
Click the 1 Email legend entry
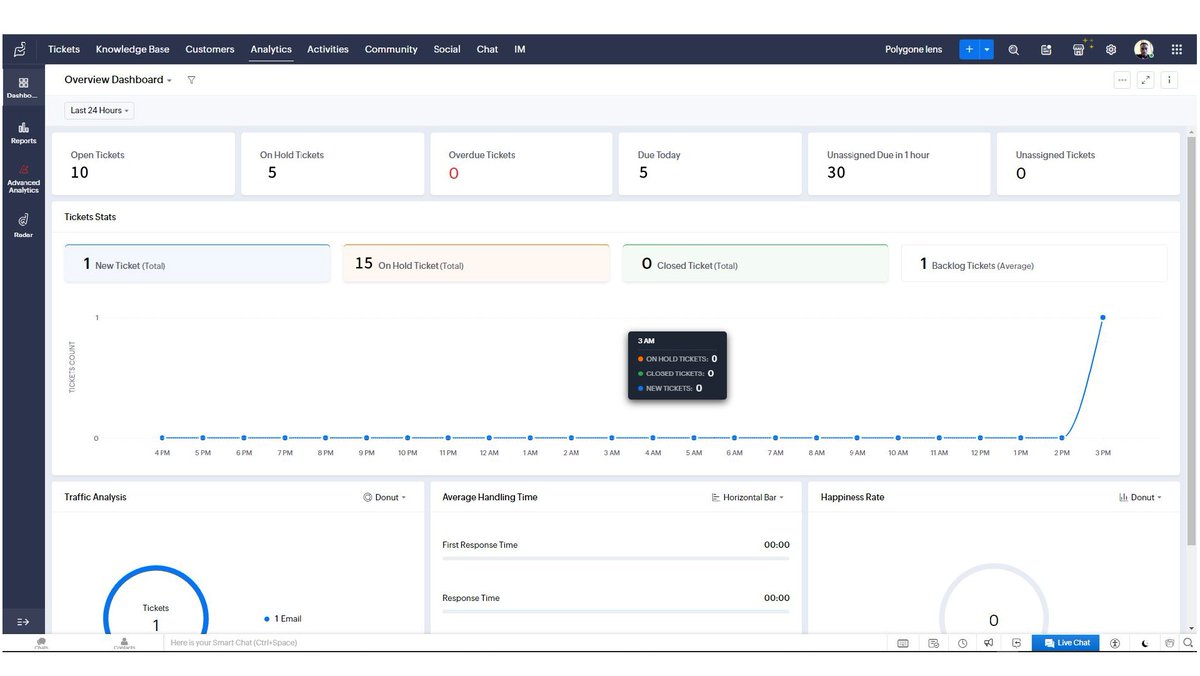point(283,619)
